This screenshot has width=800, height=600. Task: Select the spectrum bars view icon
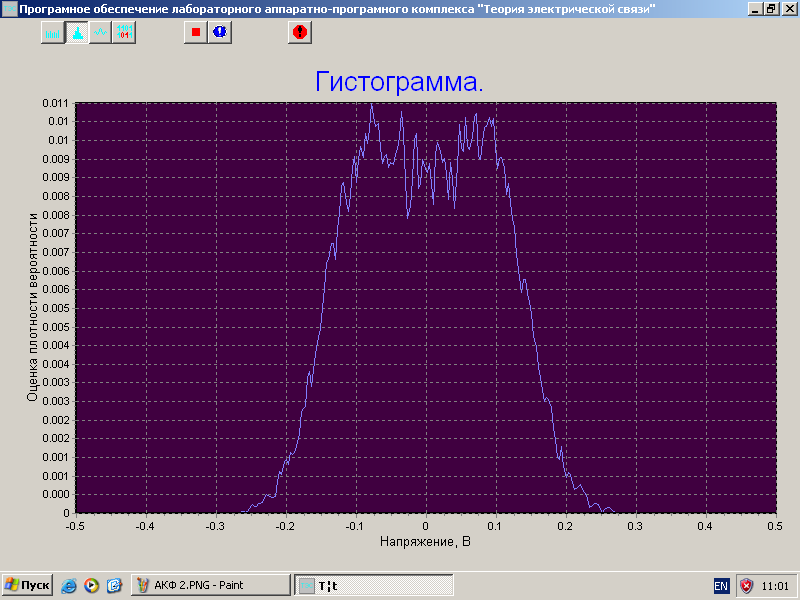(53, 33)
